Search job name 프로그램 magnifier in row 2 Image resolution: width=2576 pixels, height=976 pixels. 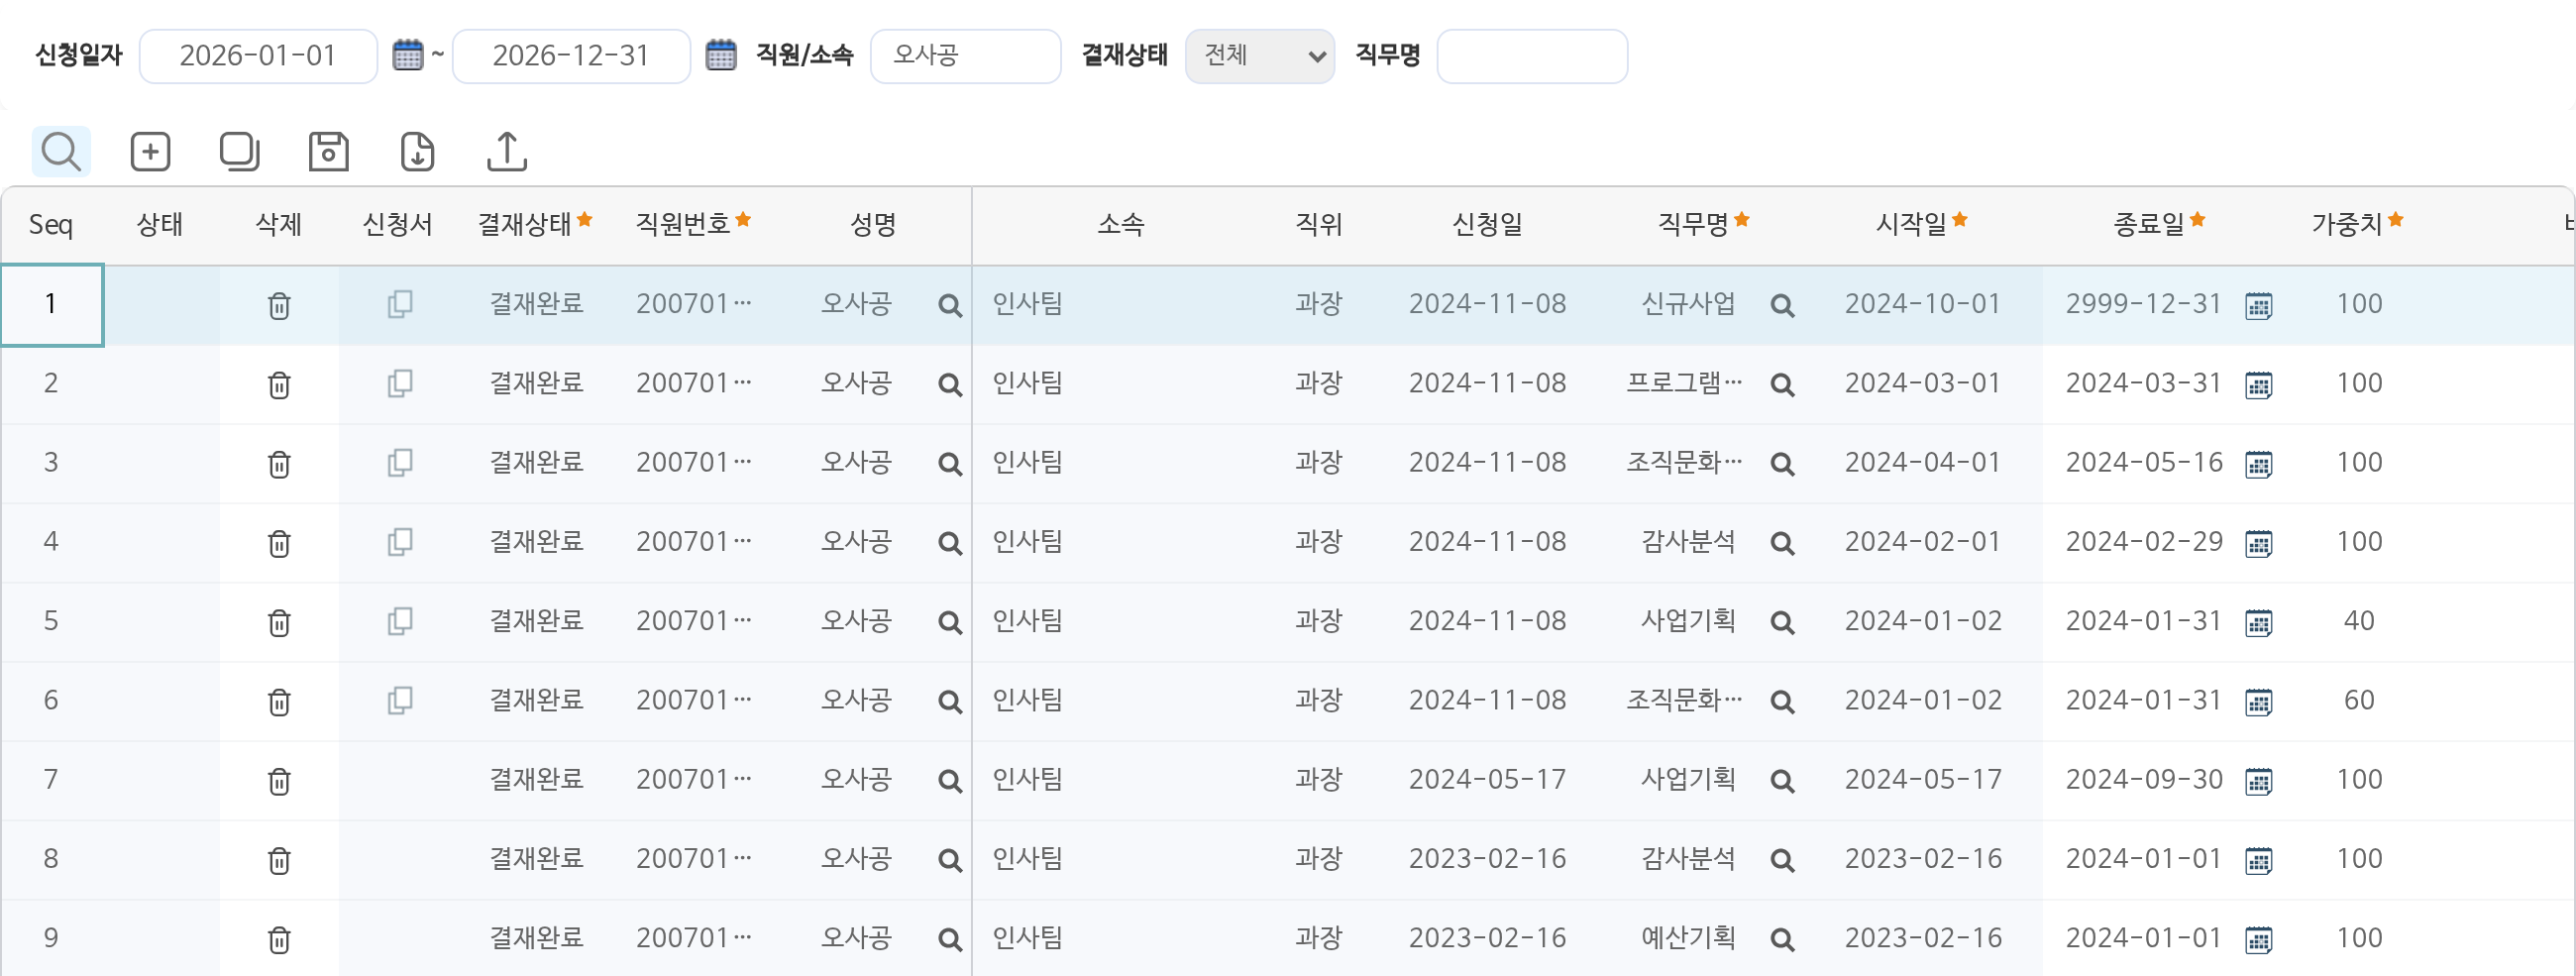point(1782,385)
